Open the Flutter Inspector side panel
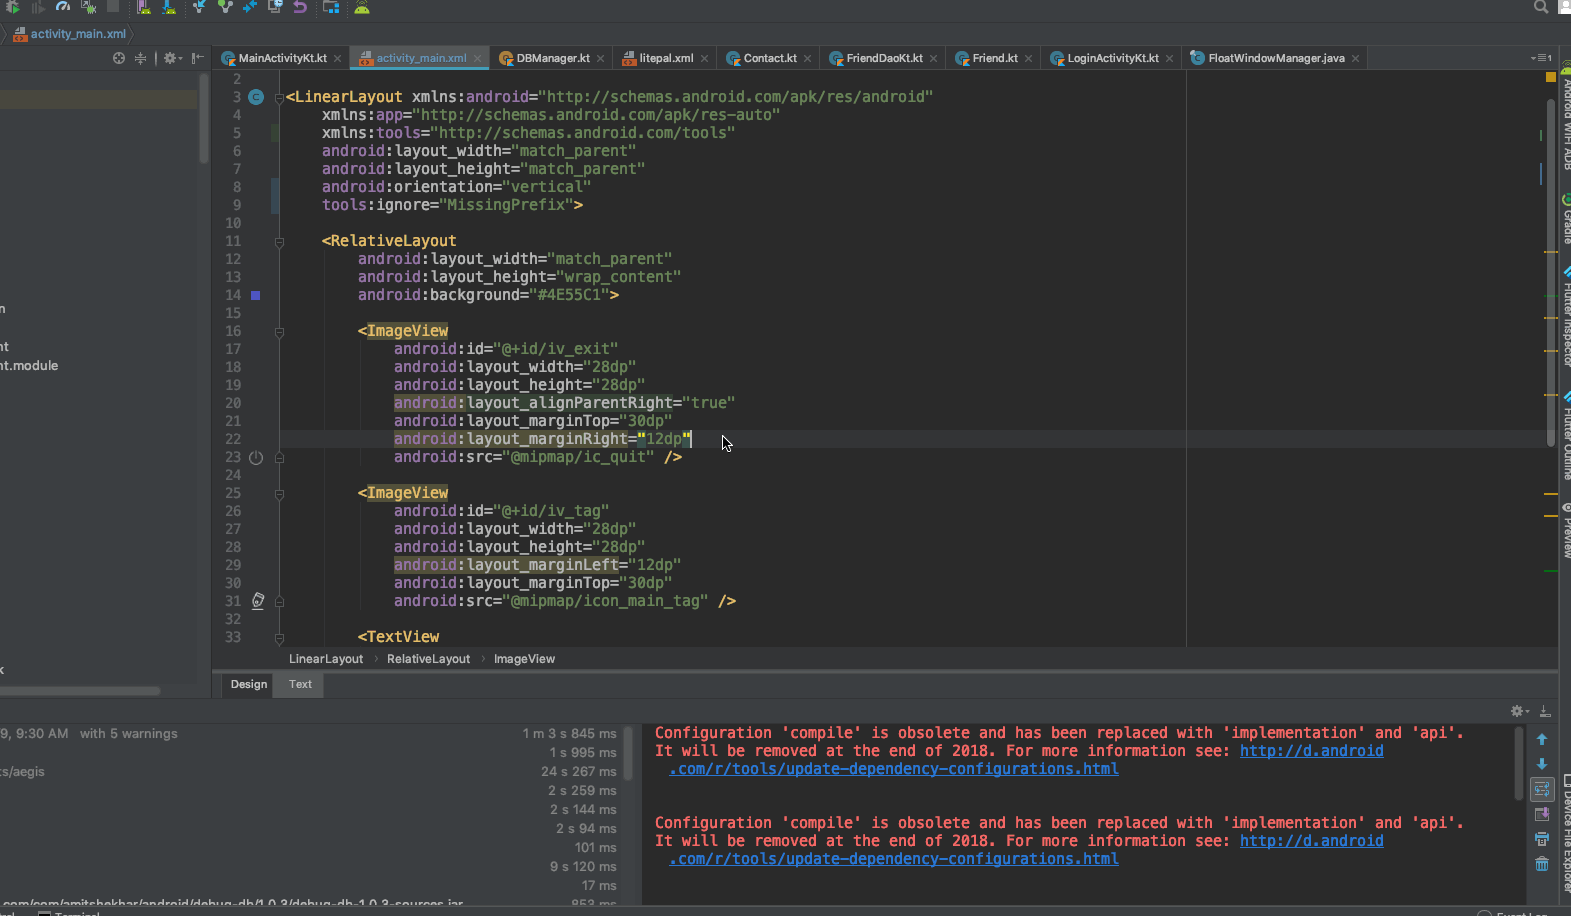This screenshot has width=1571, height=916. (1566, 318)
